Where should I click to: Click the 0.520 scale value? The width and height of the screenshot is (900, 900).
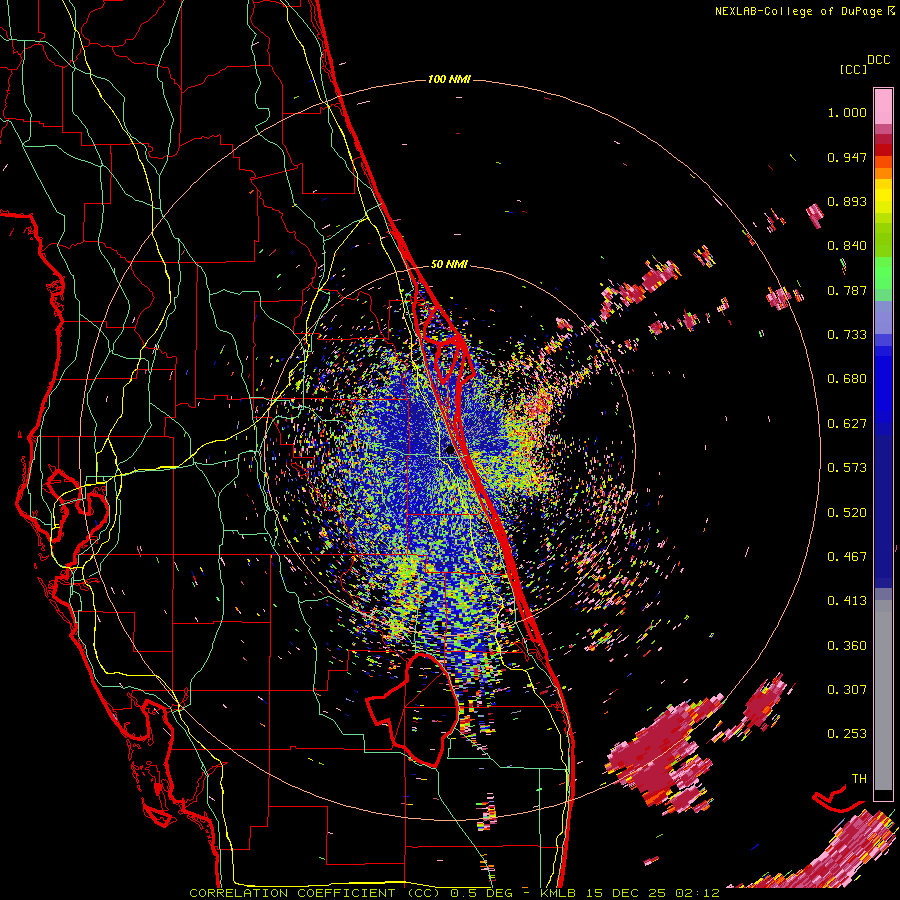coord(847,513)
